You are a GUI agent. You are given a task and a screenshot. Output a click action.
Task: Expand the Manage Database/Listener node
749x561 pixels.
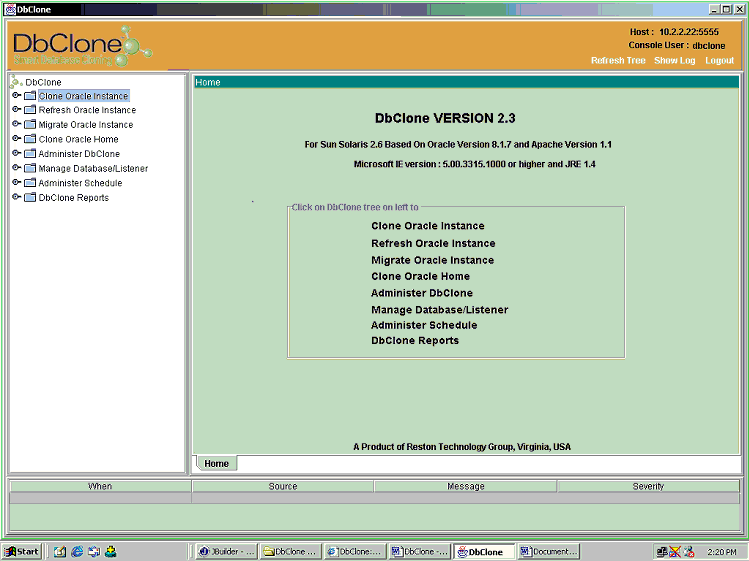(x=16, y=168)
